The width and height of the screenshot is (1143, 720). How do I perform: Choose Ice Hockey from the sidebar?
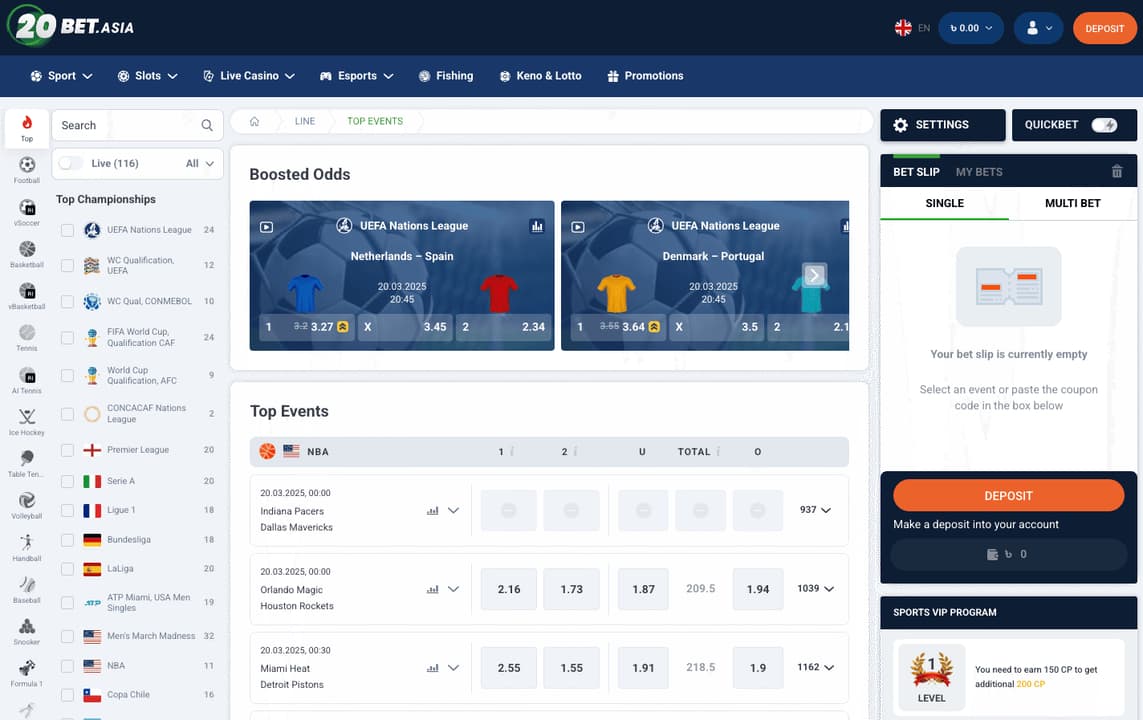tap(27, 420)
